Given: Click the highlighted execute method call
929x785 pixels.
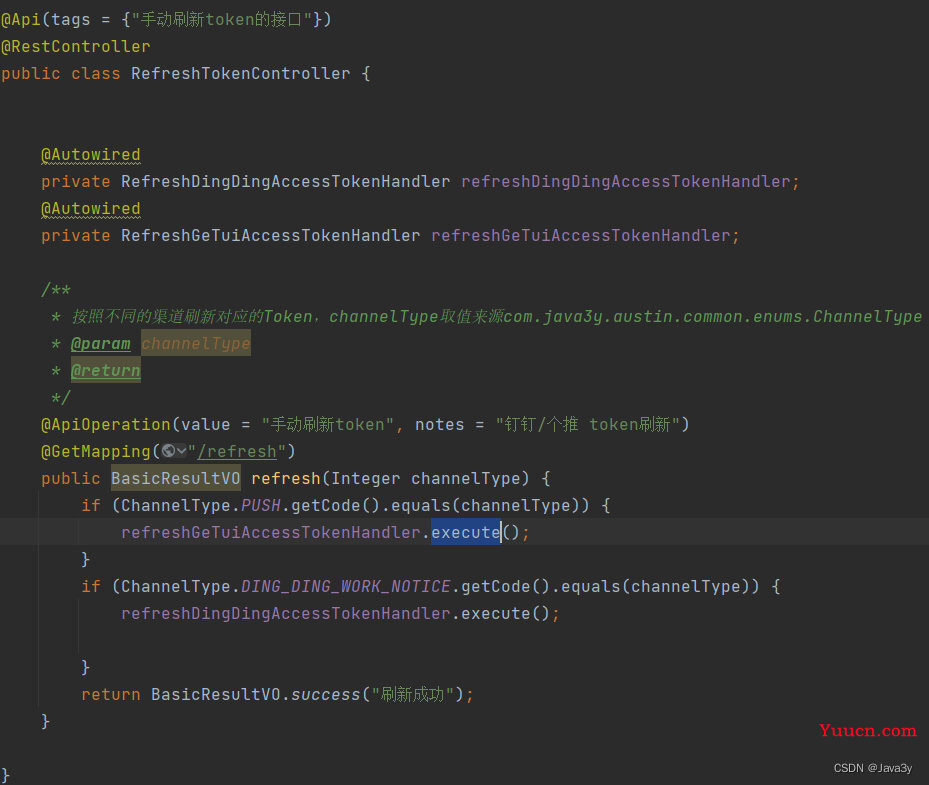Looking at the screenshot, I should [x=466, y=532].
